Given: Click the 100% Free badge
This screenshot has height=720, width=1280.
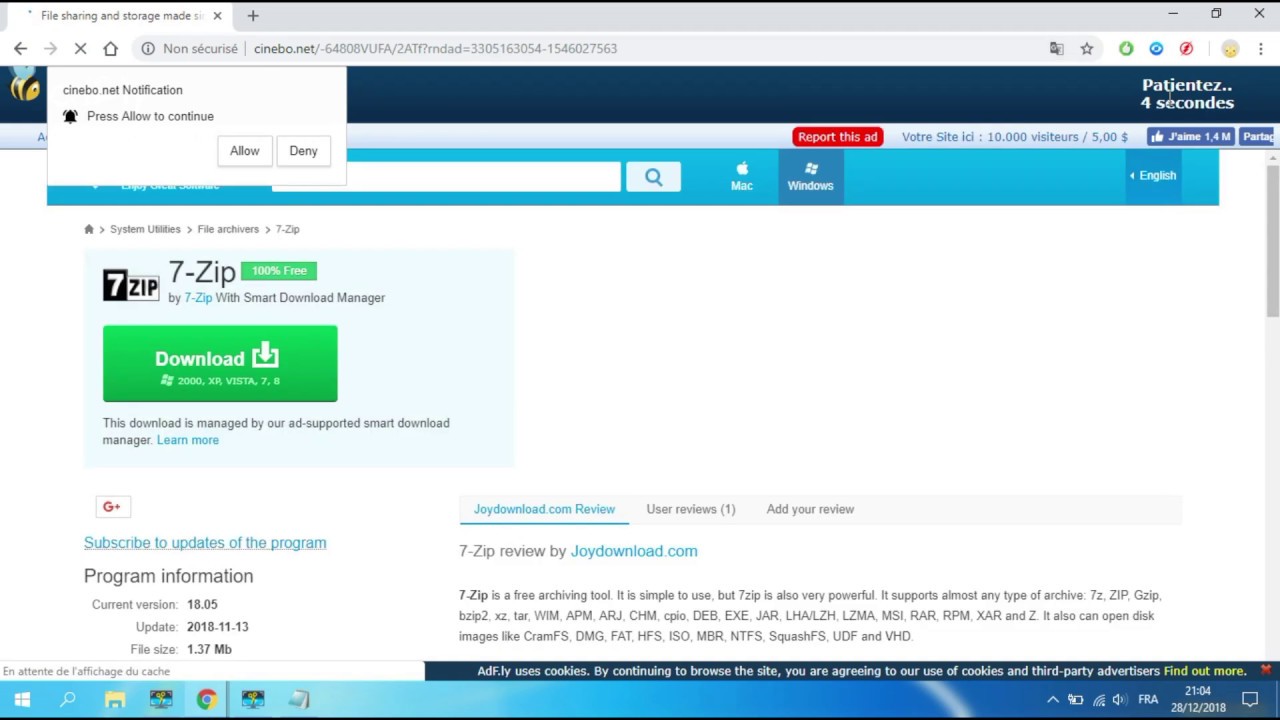Looking at the screenshot, I should point(279,271).
